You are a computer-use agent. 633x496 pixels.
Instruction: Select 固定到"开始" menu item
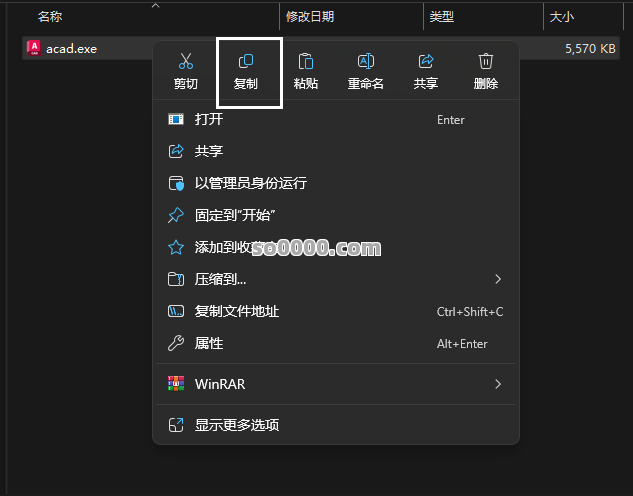point(235,215)
